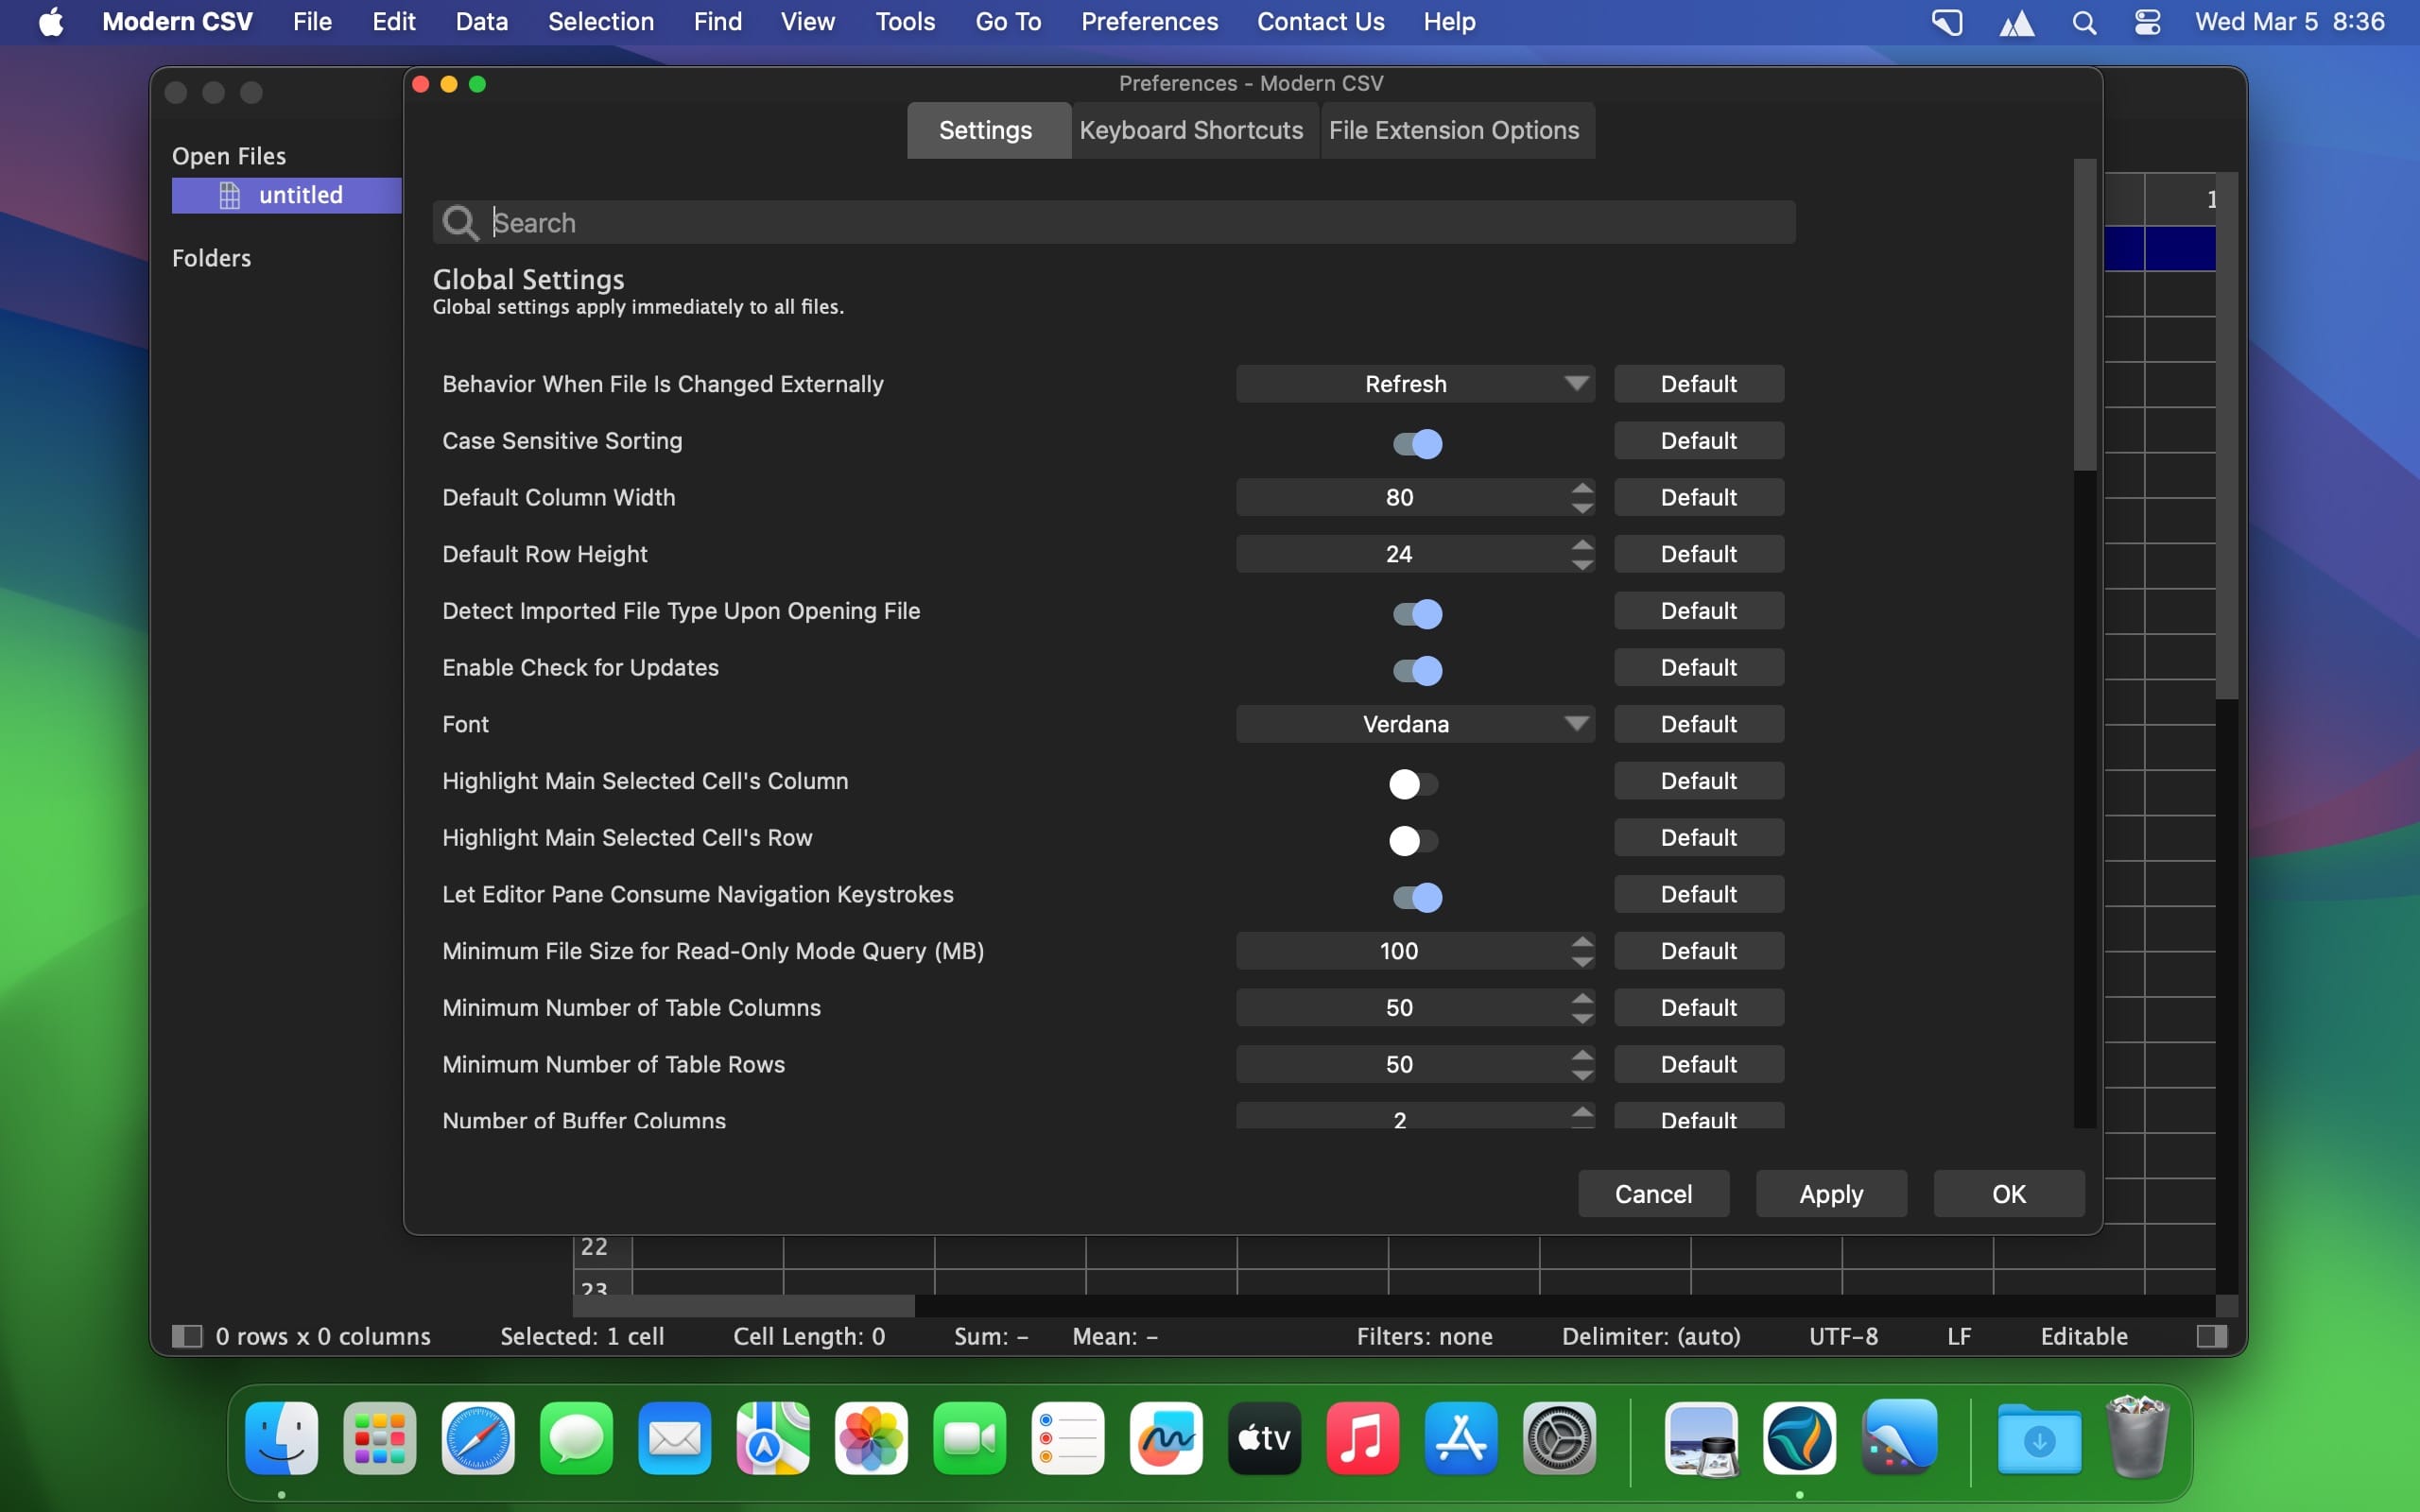2420x1512 pixels.
Task: Select untitled in Open Files list
Action: [287, 195]
